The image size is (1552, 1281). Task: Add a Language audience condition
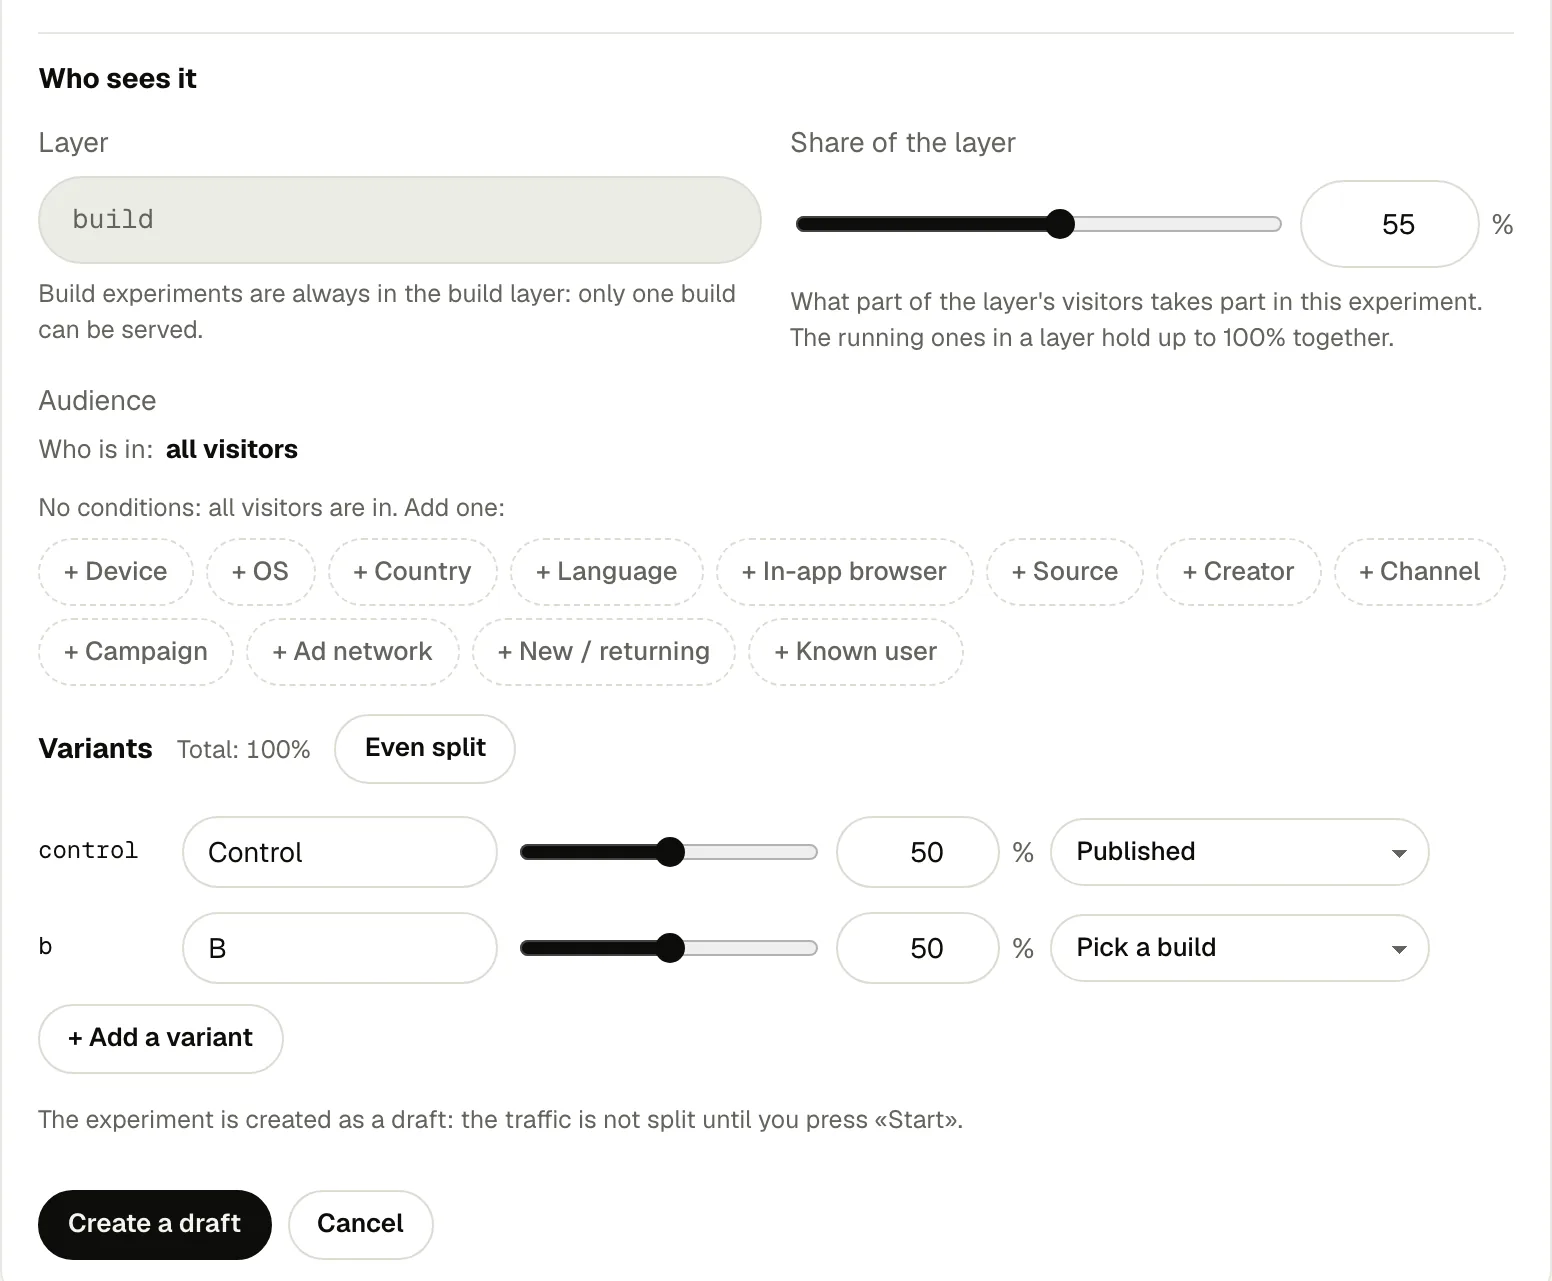click(x=606, y=572)
